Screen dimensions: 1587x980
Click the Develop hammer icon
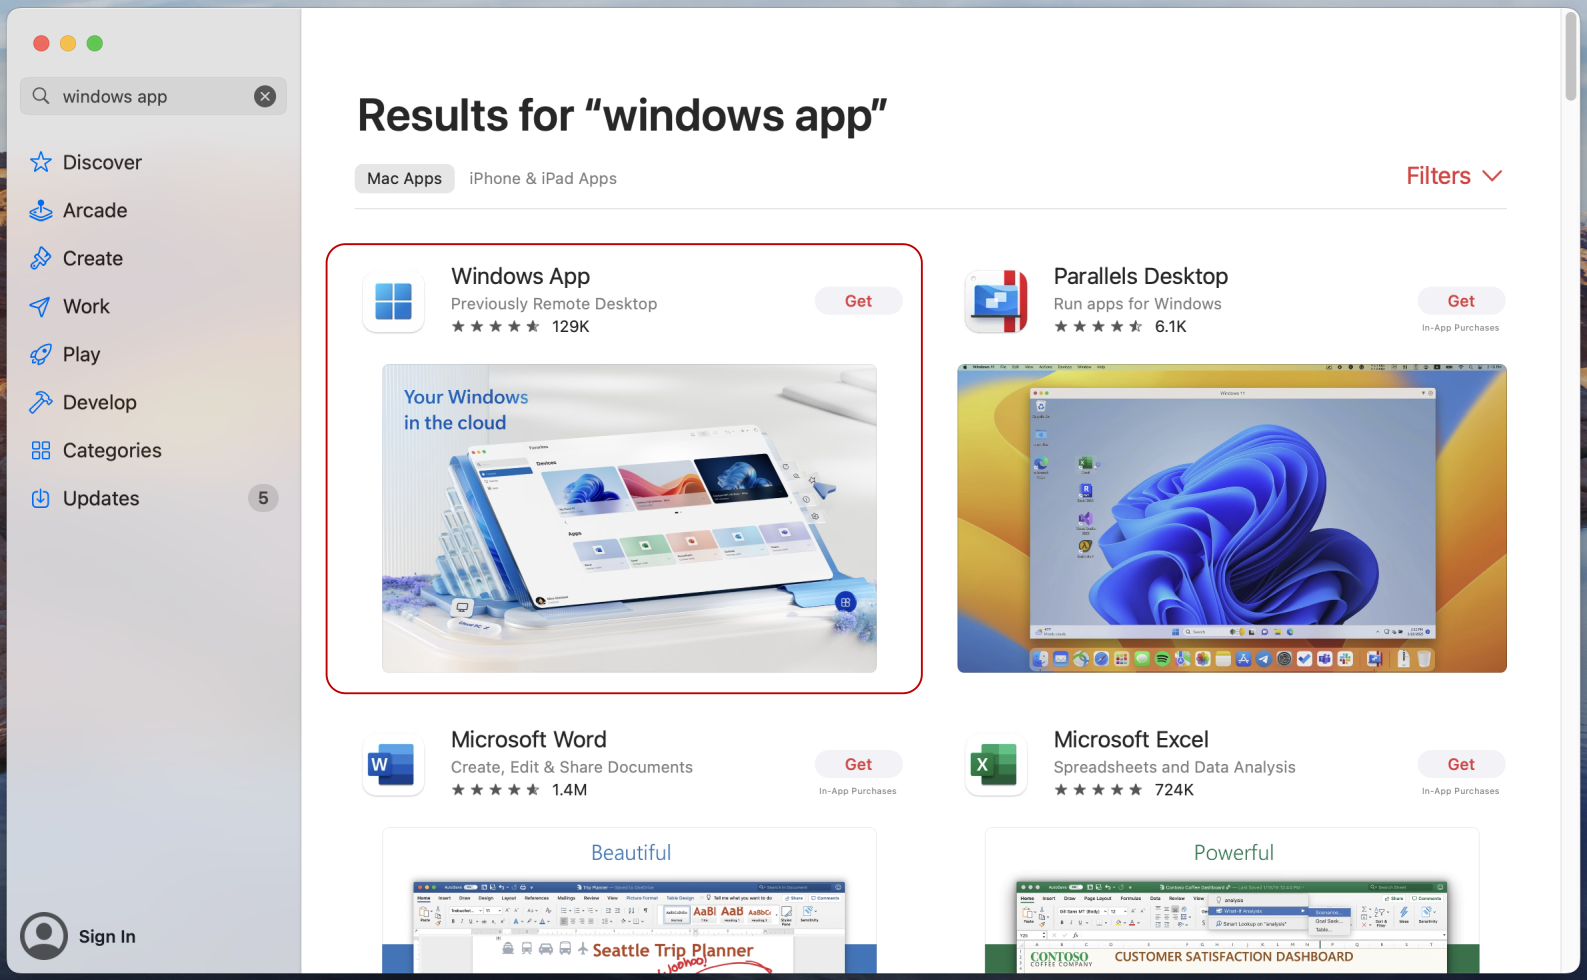(x=41, y=402)
